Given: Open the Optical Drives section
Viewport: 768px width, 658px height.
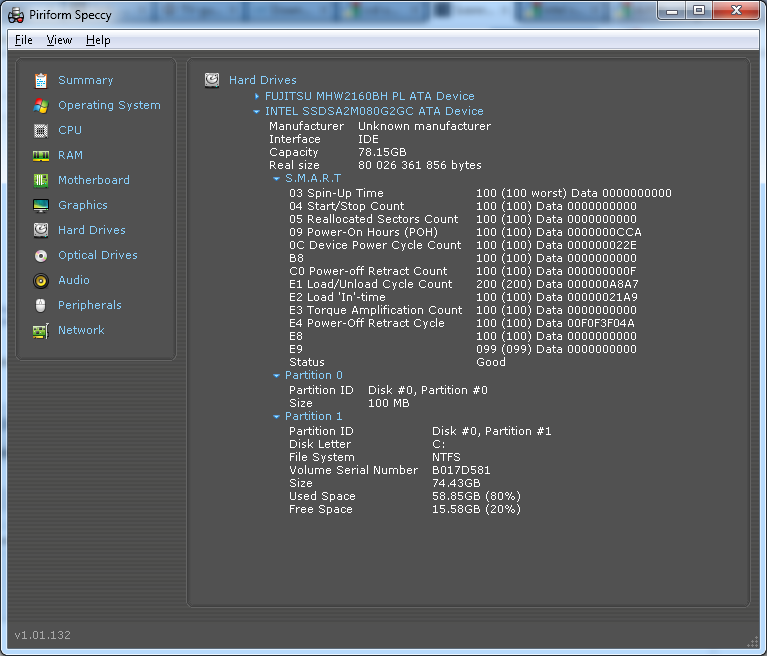Looking at the screenshot, I should (x=98, y=255).
